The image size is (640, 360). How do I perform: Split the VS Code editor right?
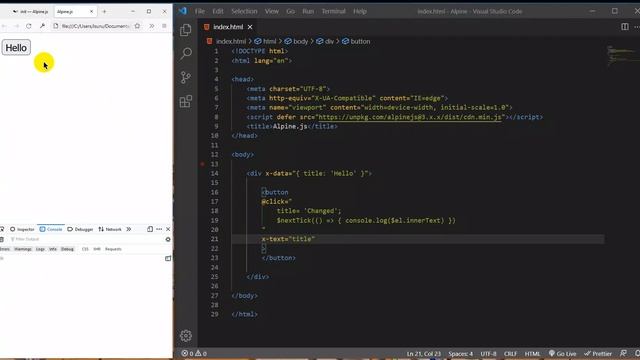click(x=625, y=27)
